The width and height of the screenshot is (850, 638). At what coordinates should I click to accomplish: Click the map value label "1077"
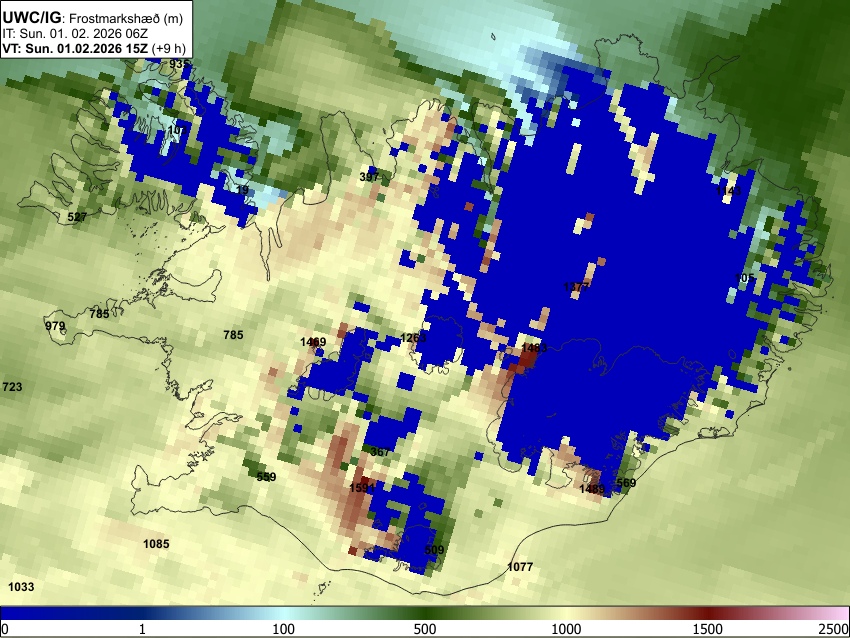click(x=520, y=566)
